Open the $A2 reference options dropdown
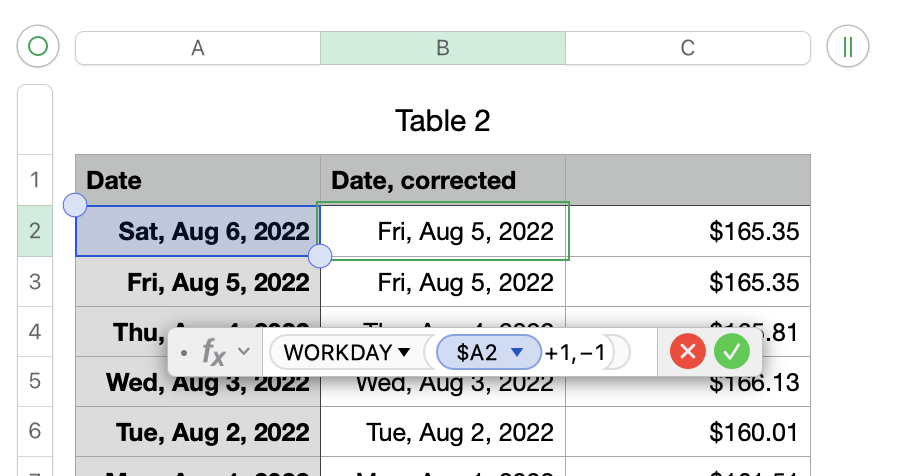This screenshot has height=476, width=900. point(517,352)
